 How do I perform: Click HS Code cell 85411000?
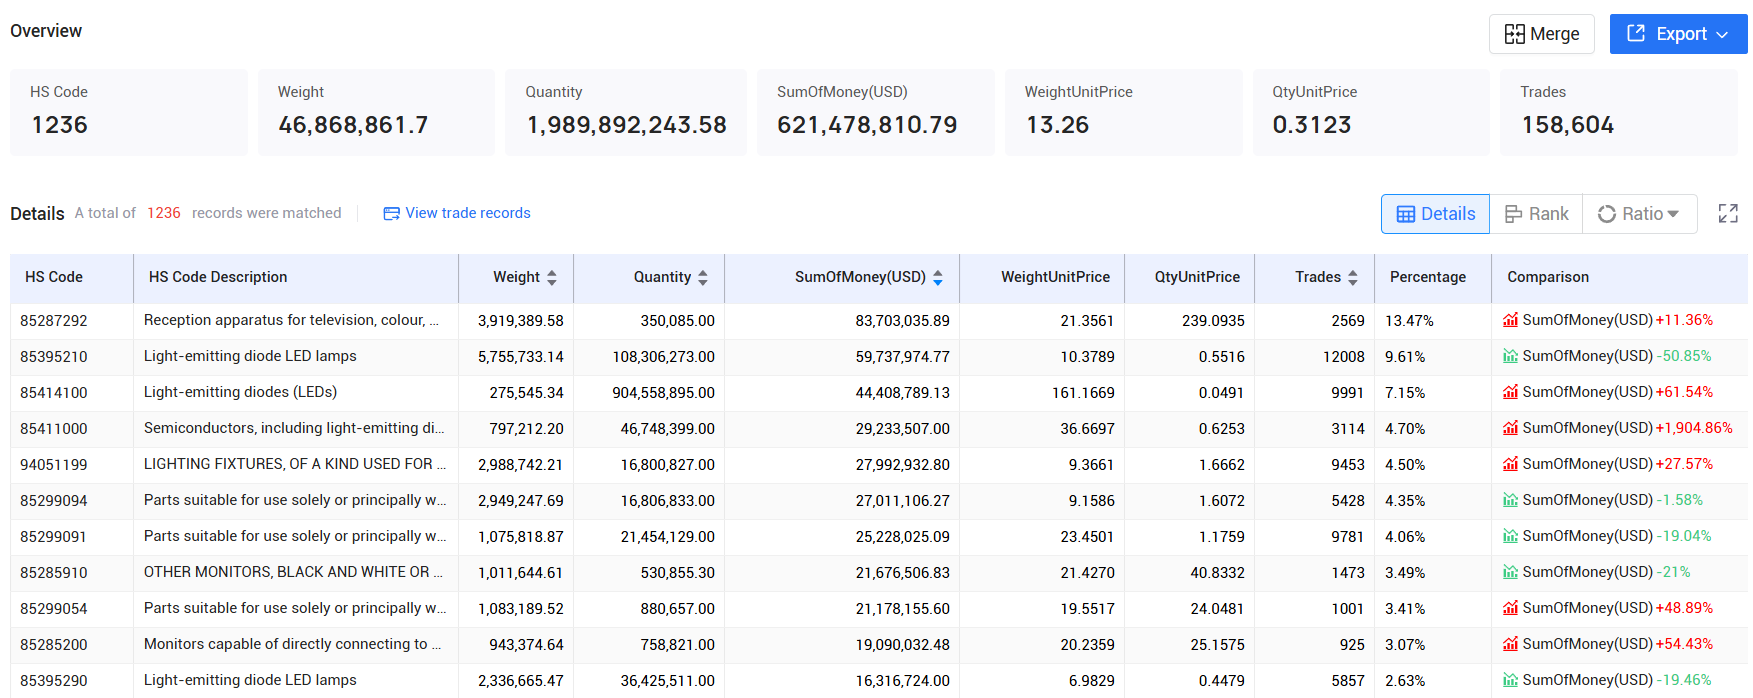pyautogui.click(x=54, y=429)
